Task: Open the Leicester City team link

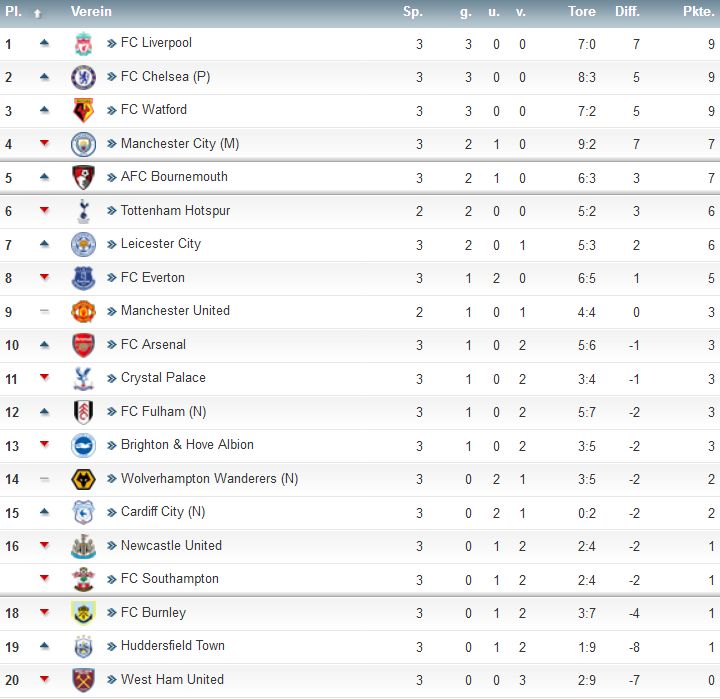Action: [161, 244]
